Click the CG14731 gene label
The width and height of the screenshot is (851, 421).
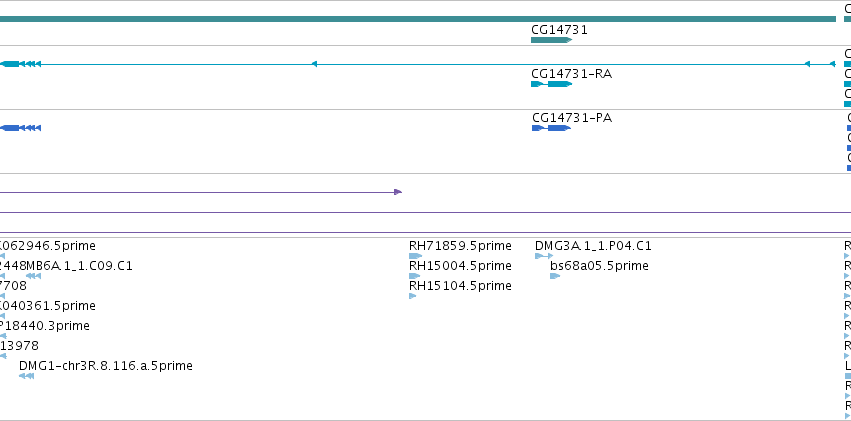559,30
